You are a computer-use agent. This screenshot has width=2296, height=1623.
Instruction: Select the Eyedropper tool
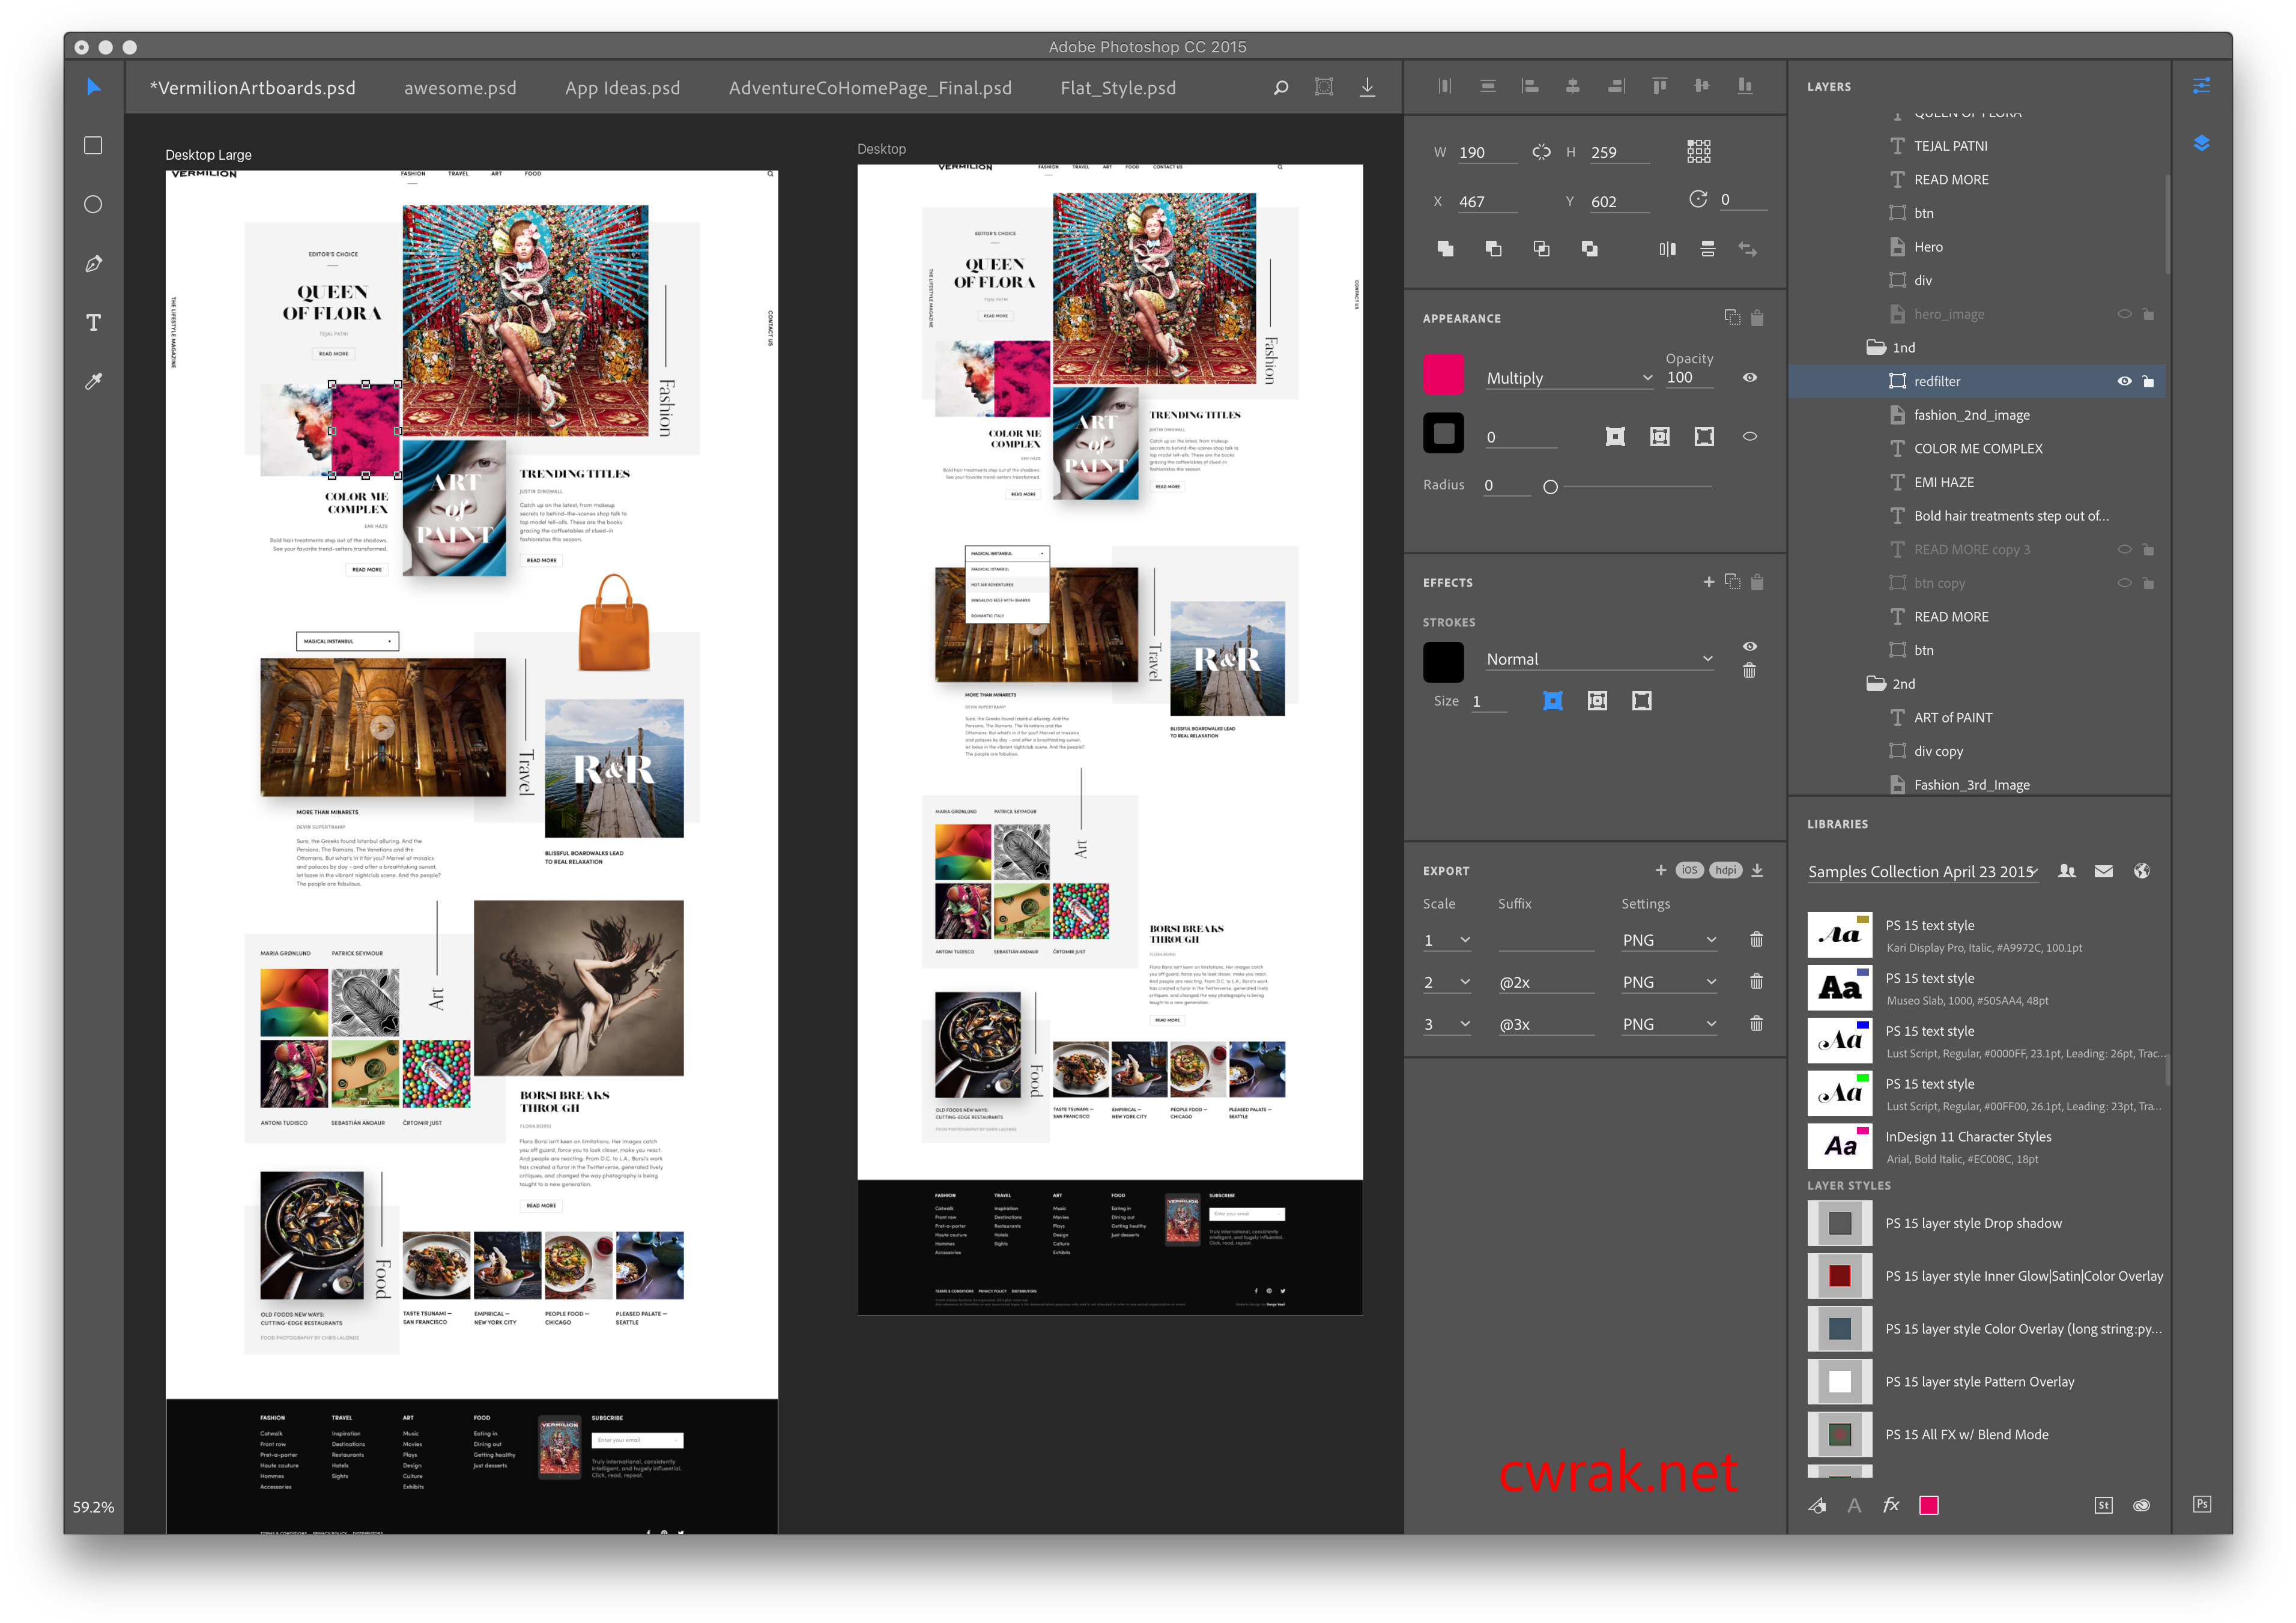coord(93,381)
